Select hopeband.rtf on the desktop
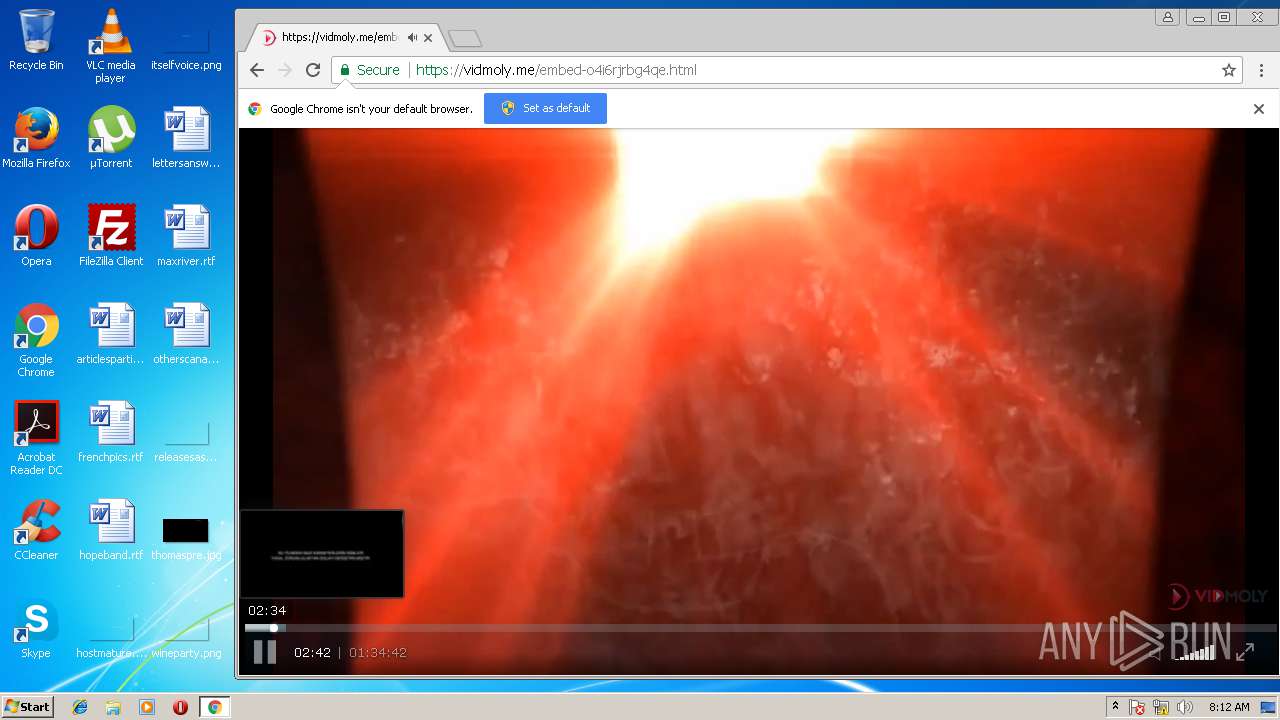This screenshot has height=720, width=1280. coord(110,530)
